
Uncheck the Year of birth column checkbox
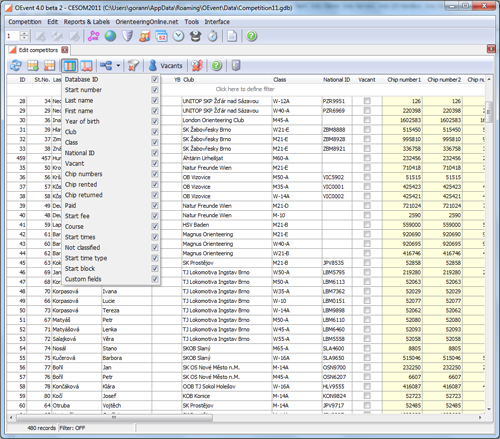(155, 121)
